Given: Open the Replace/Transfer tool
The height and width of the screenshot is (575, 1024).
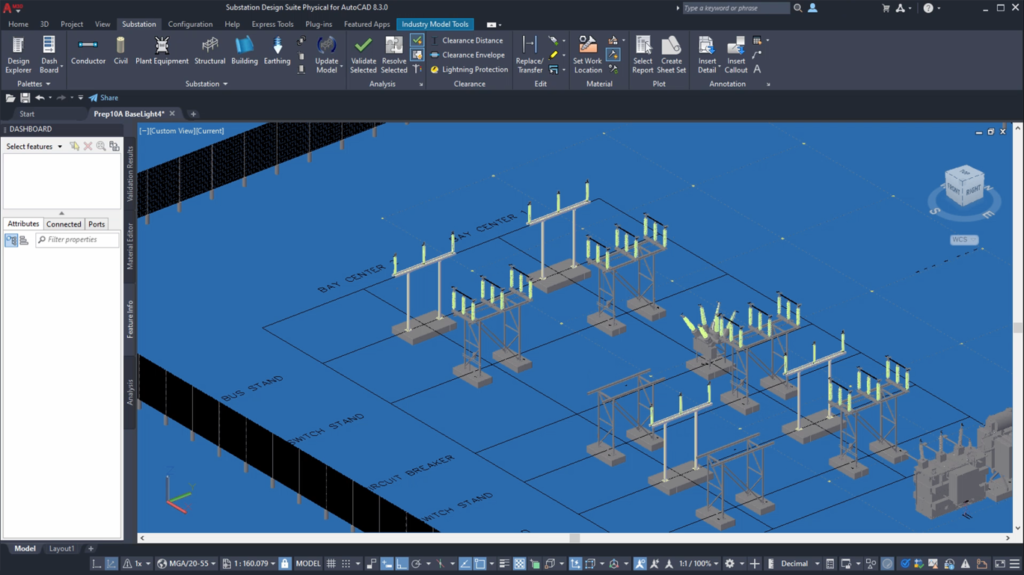Looking at the screenshot, I should (530, 54).
